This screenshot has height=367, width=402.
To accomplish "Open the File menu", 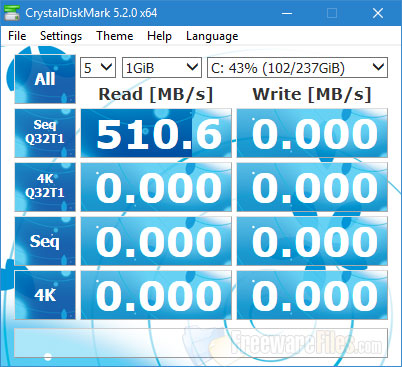I will click(x=17, y=36).
